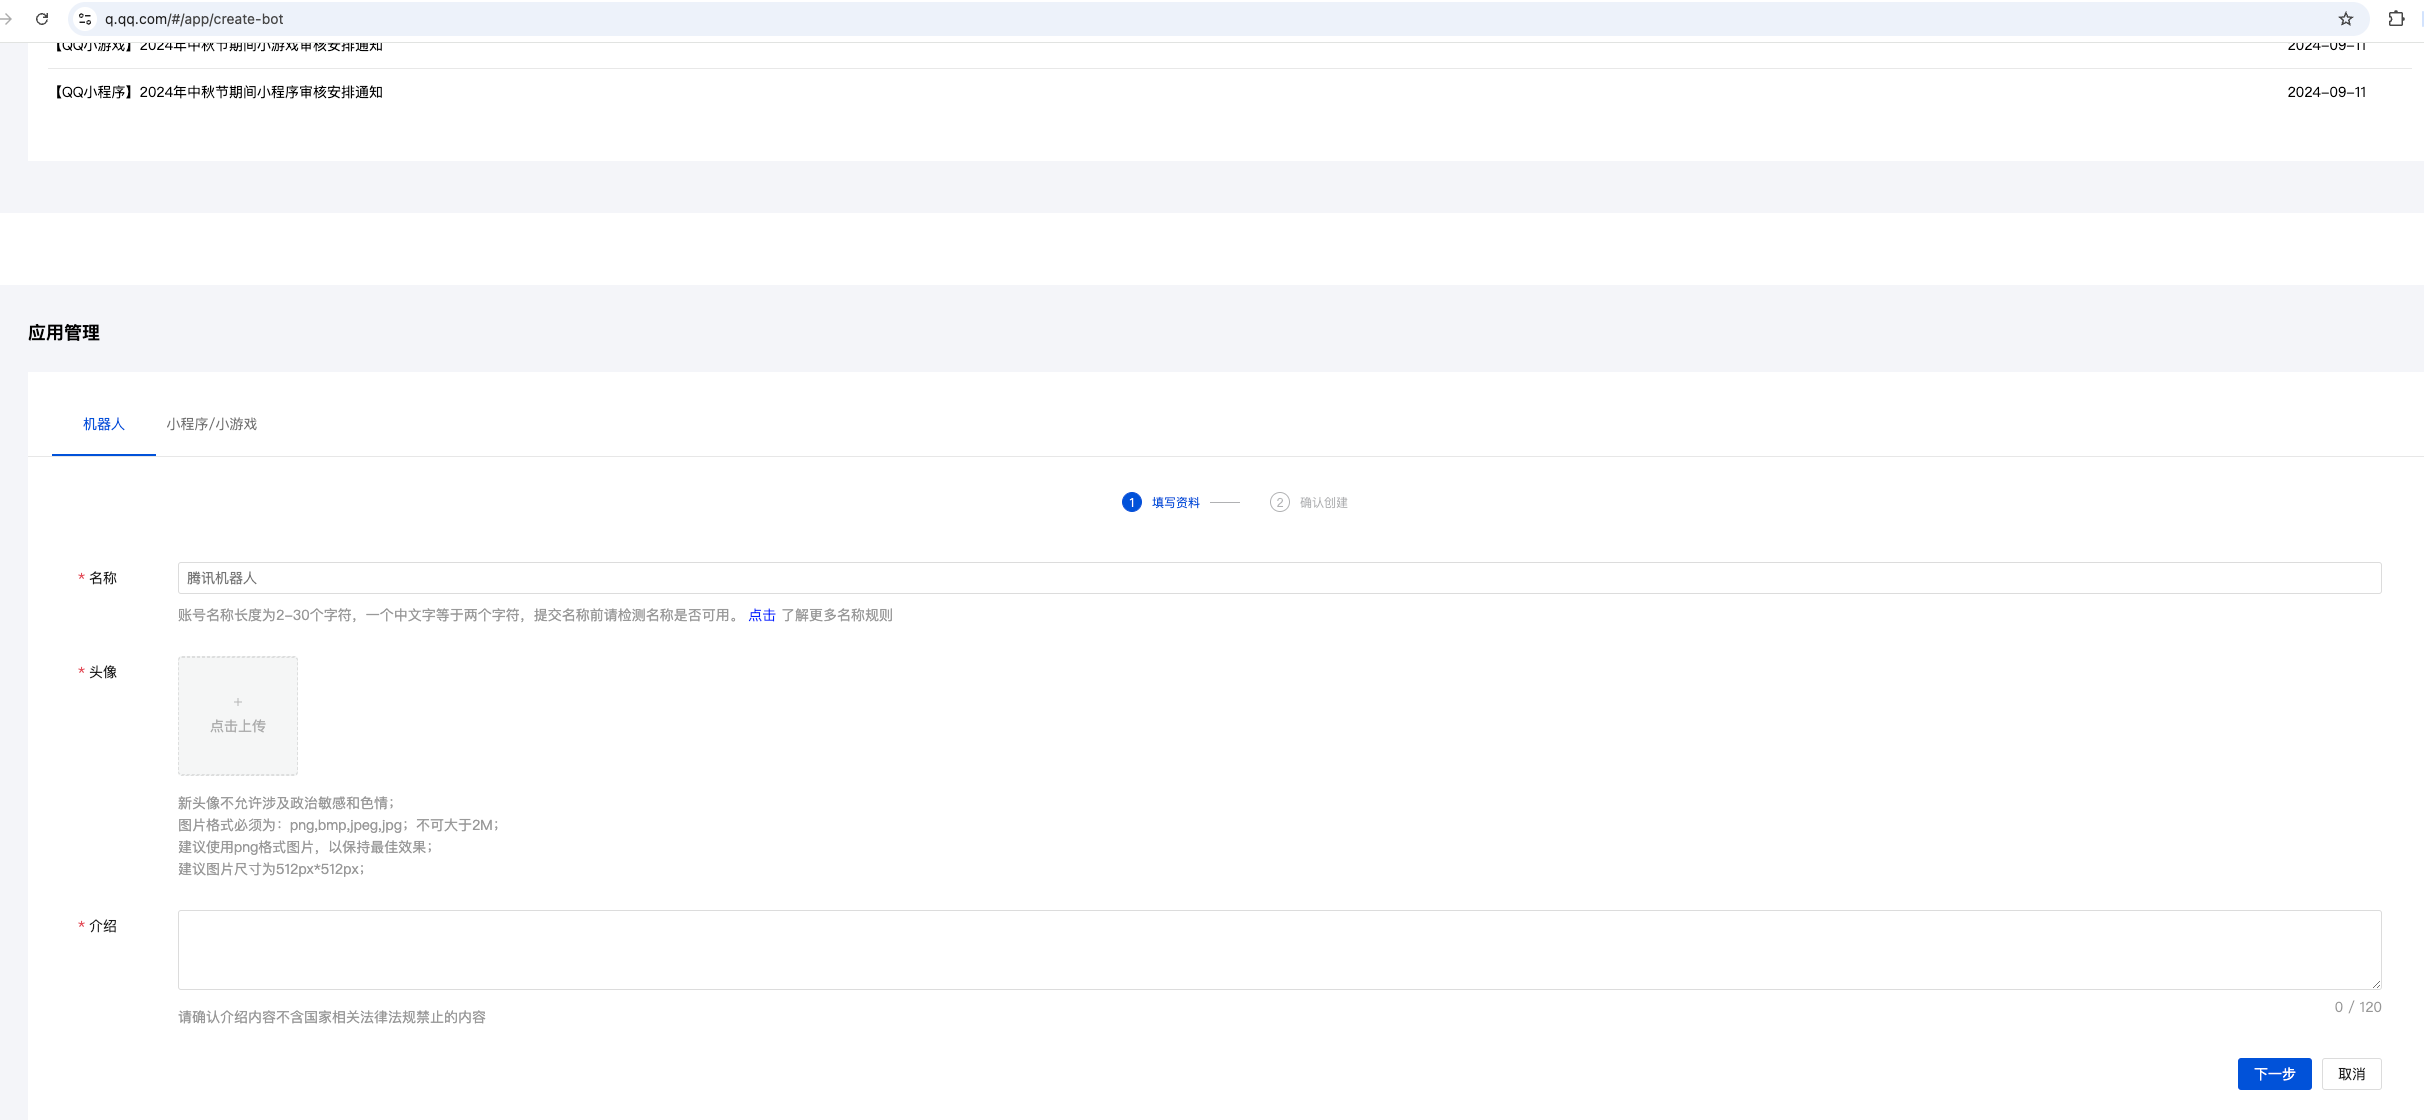
Task: Focus the 名称 input field
Action: 1278,578
